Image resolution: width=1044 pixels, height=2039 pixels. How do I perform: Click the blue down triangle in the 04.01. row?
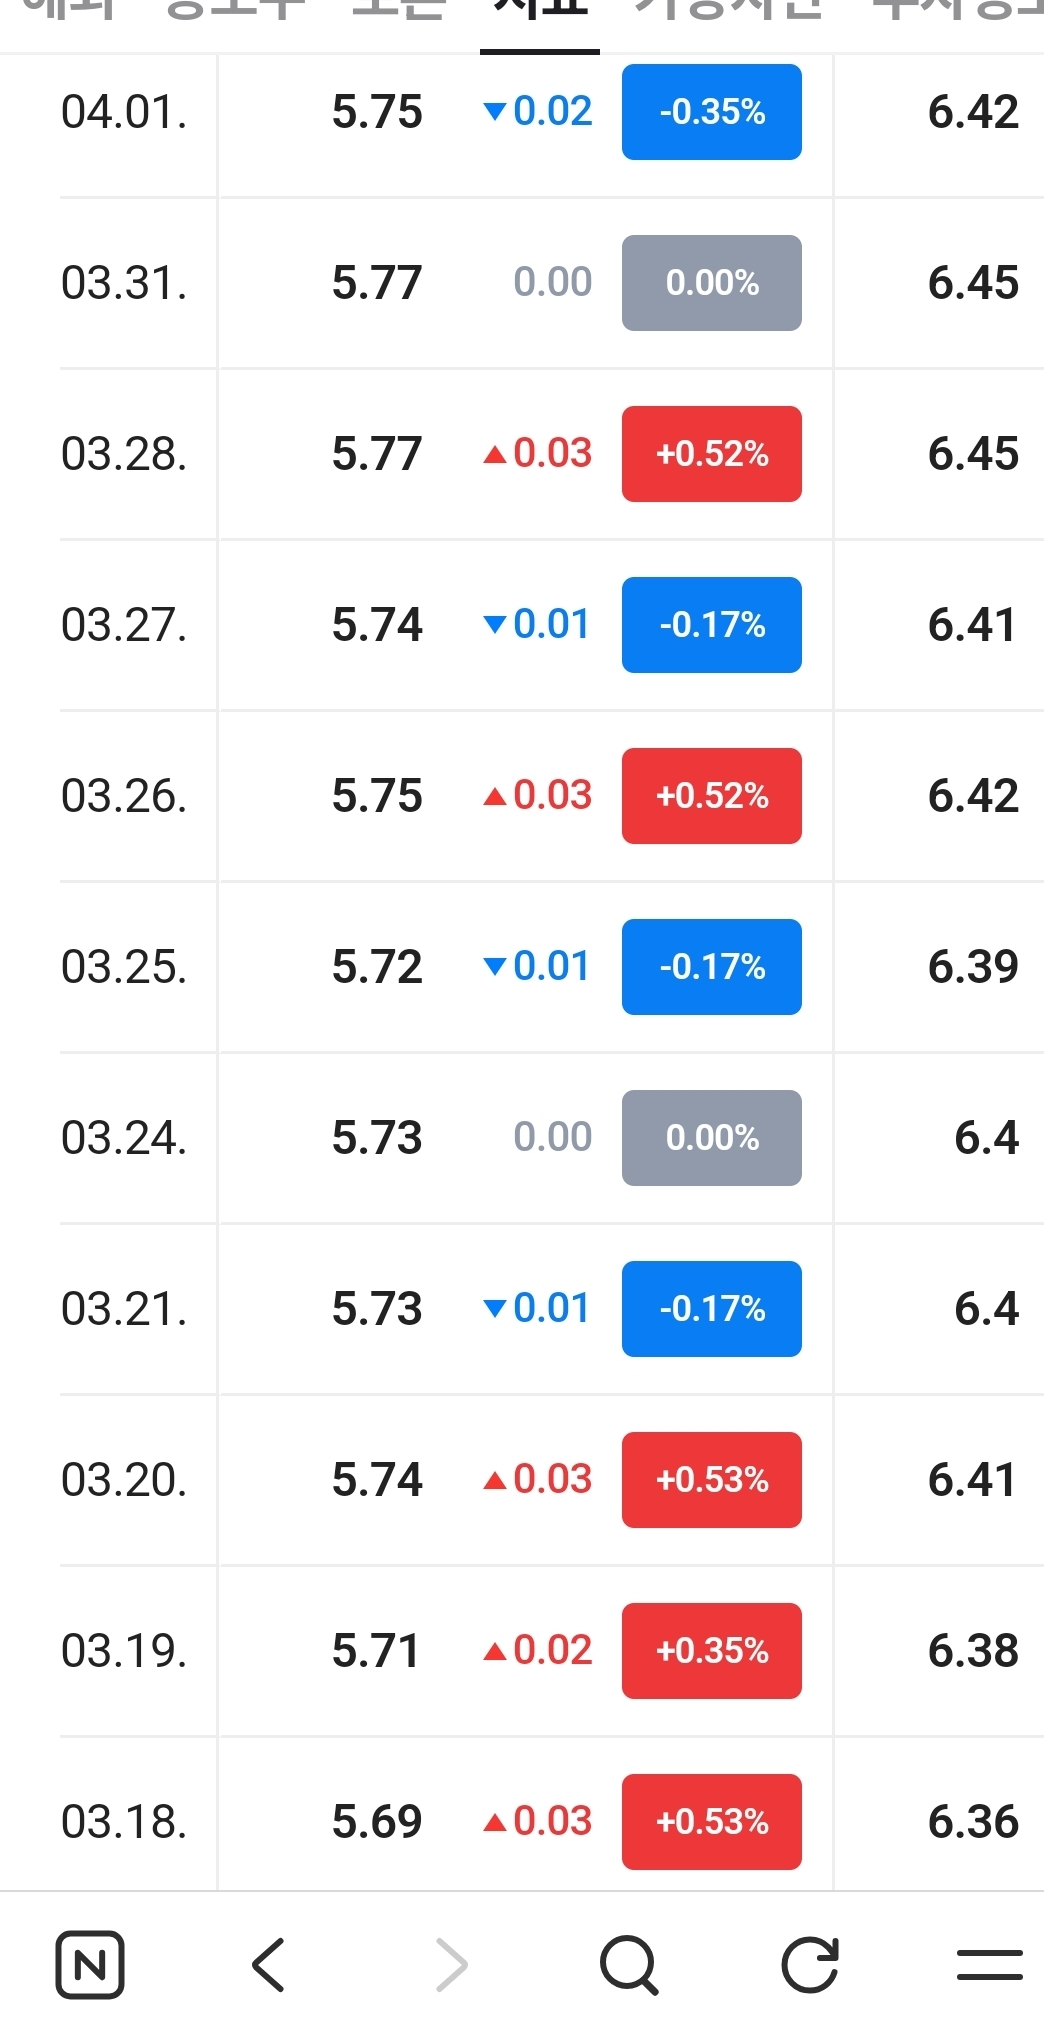[494, 112]
